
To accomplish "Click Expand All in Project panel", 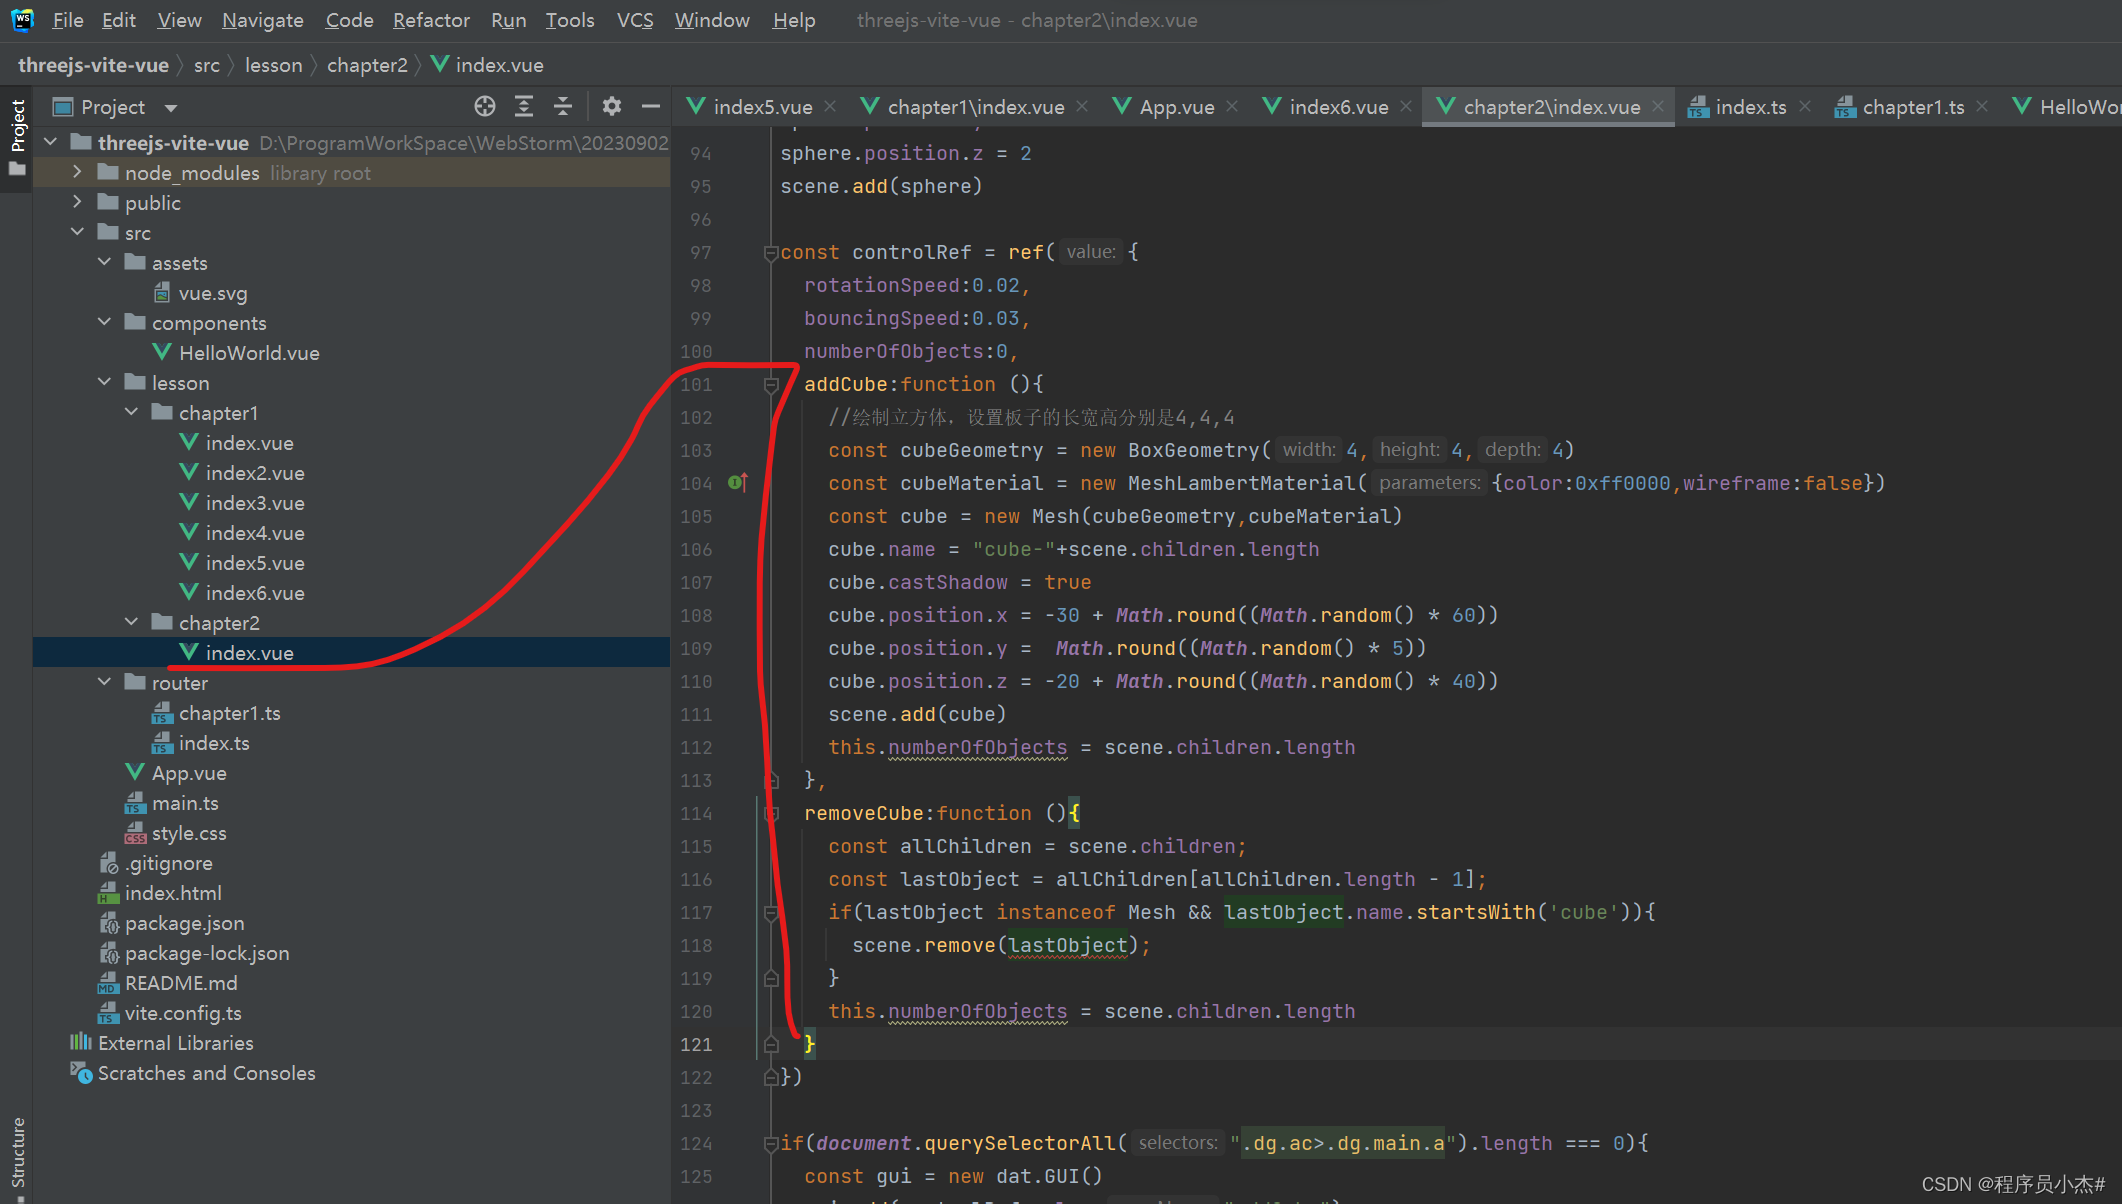I will coord(524,106).
